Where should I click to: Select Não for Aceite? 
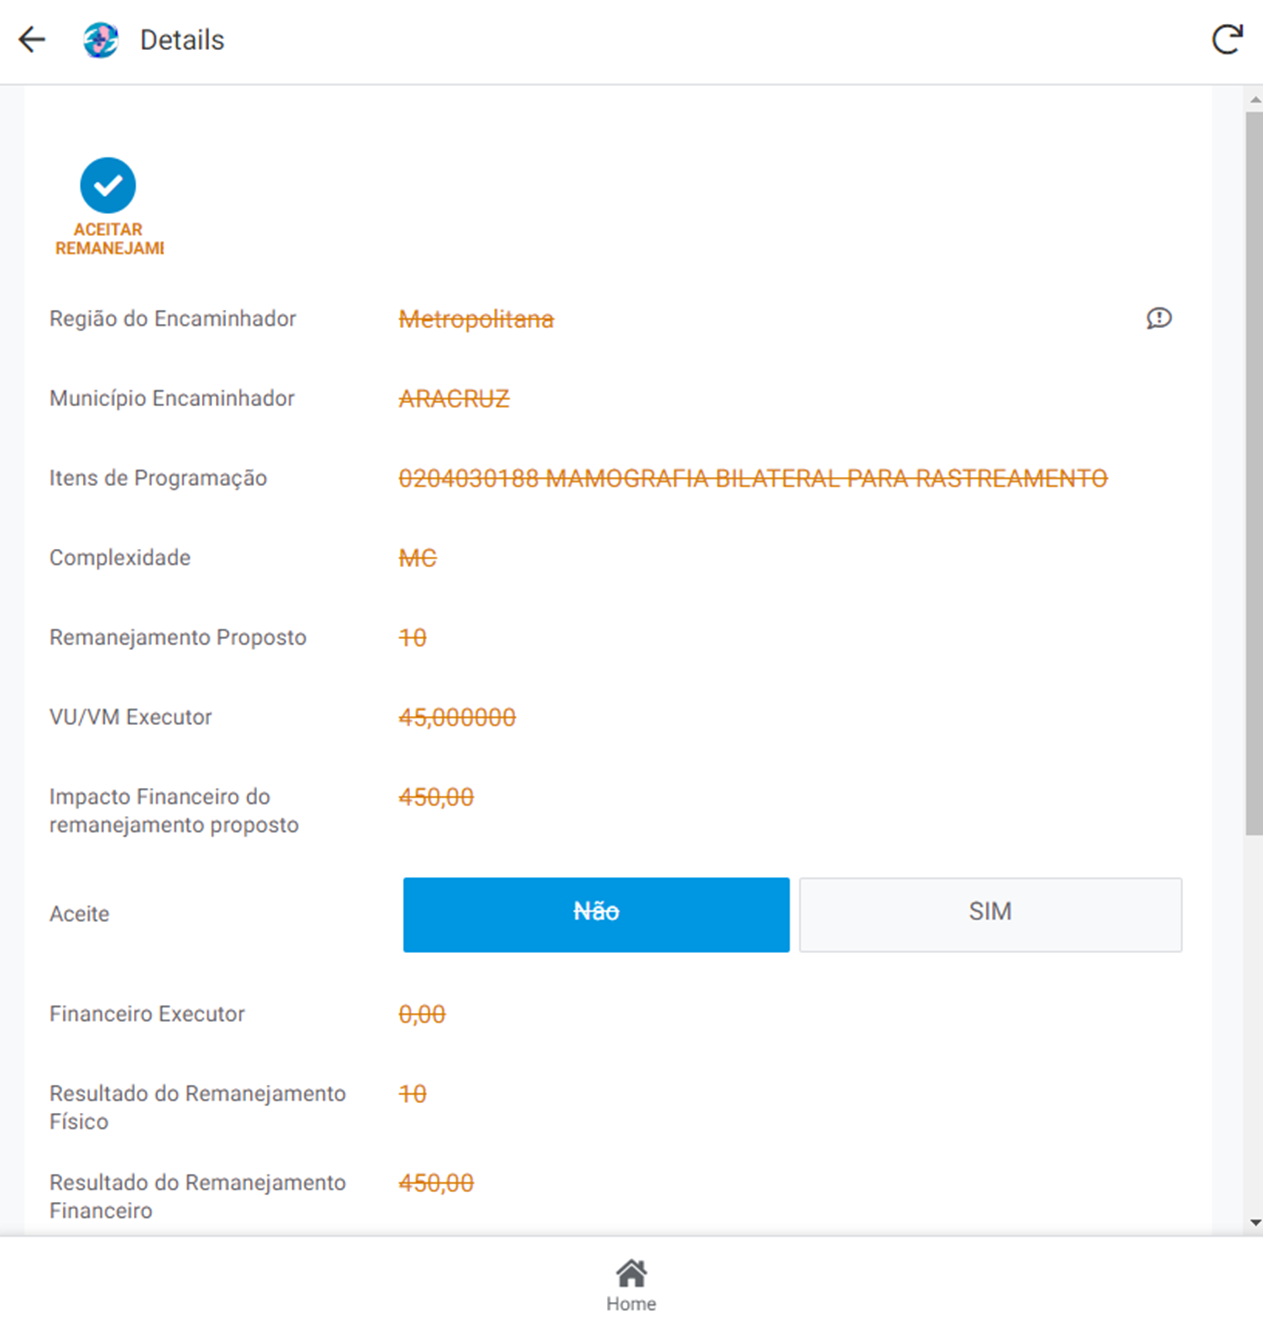point(596,914)
